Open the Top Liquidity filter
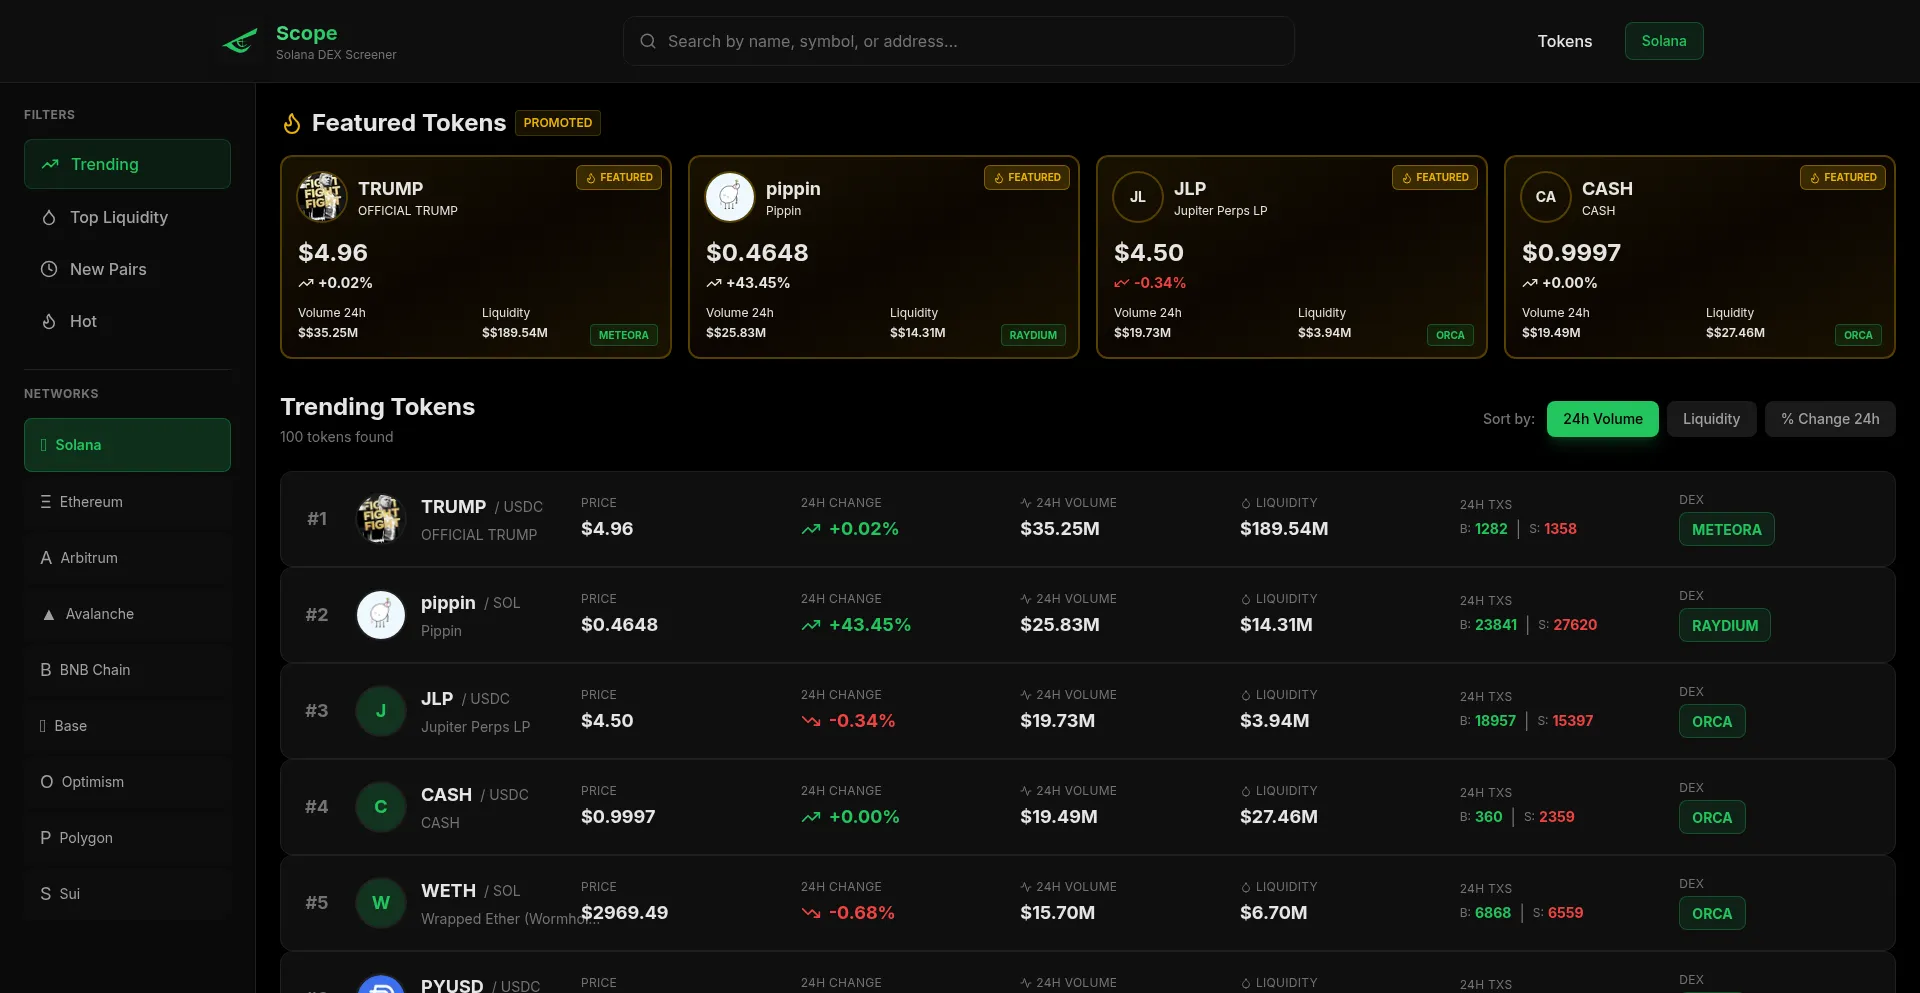Screen dimensions: 1920x993 coord(127,217)
